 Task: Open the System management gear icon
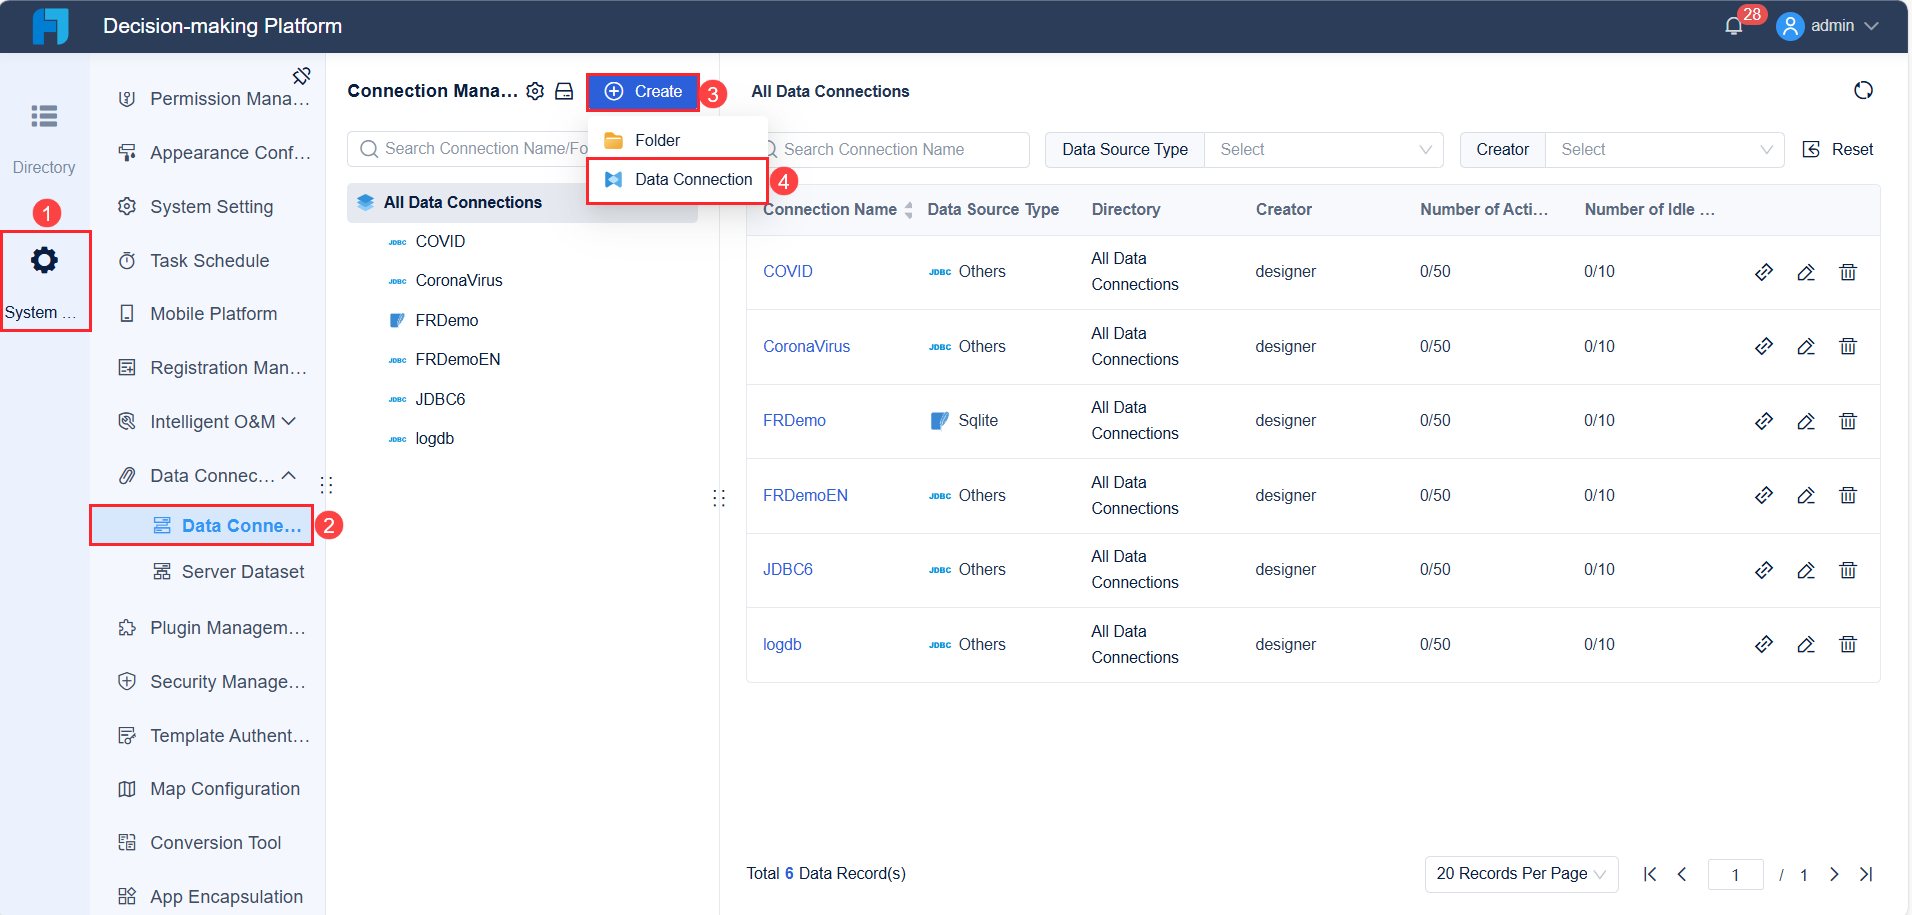pyautogui.click(x=44, y=261)
